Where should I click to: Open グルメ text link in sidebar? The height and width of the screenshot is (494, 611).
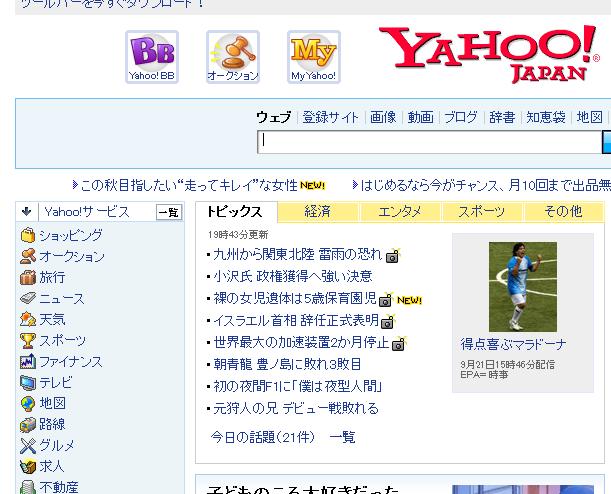[57, 446]
